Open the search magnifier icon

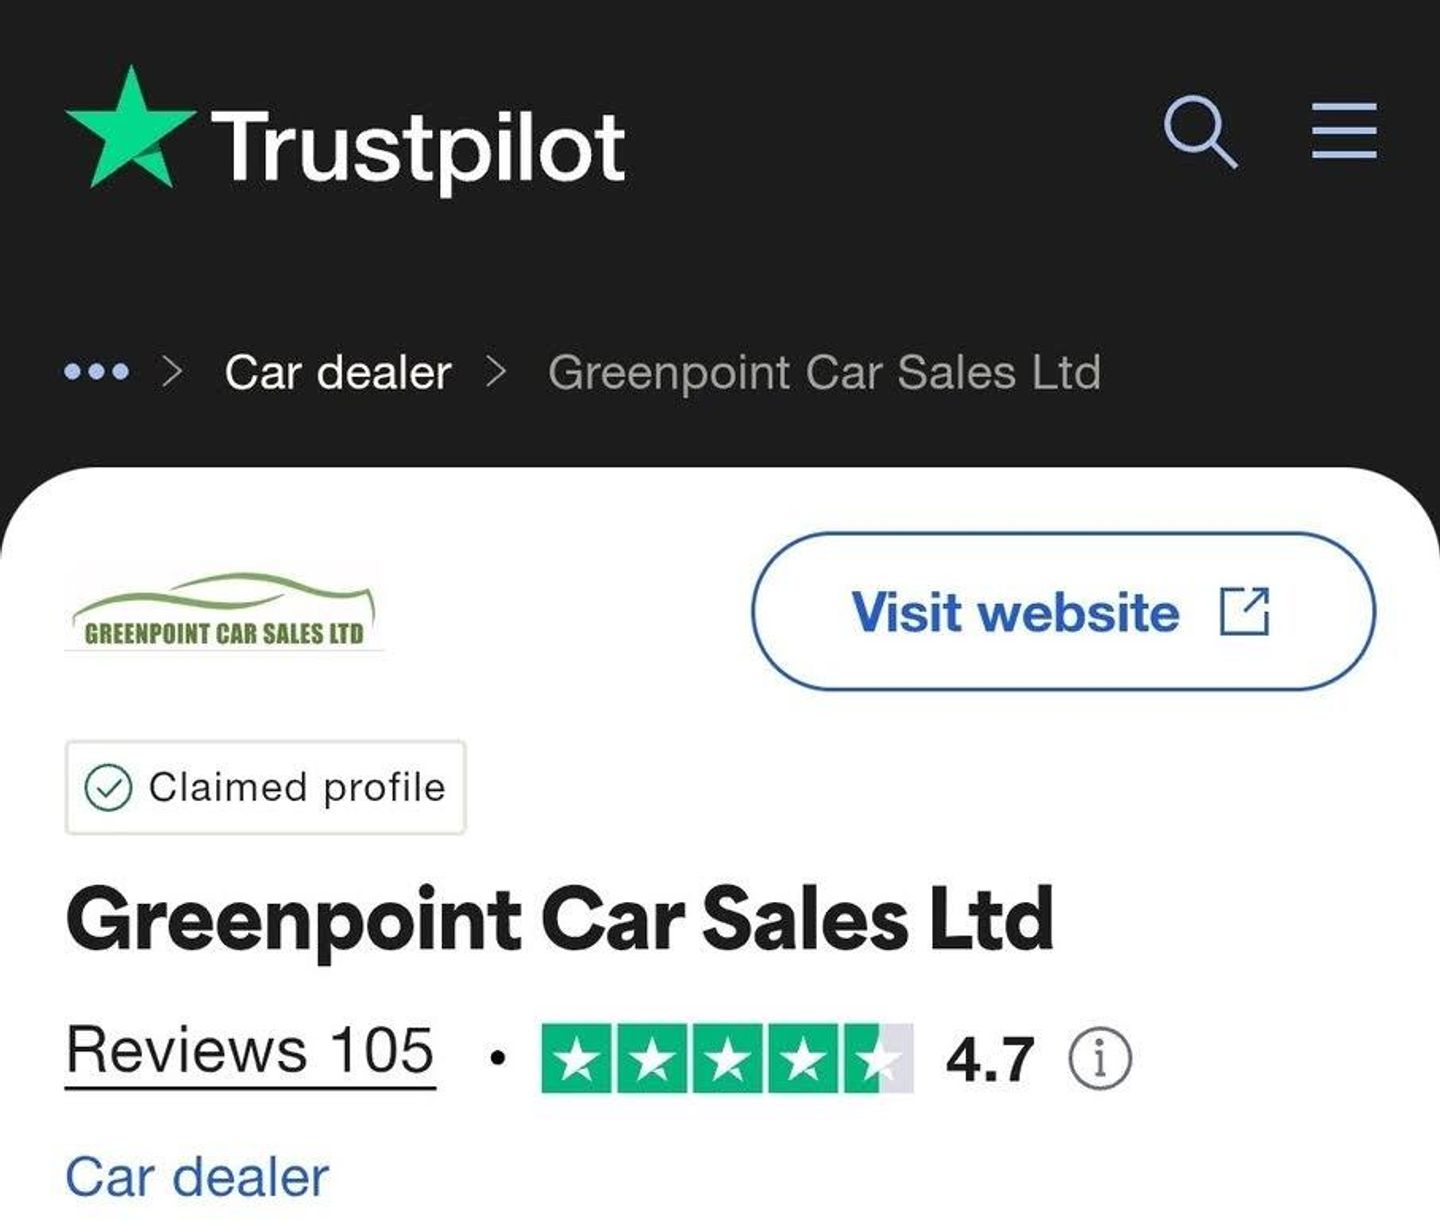(1201, 132)
